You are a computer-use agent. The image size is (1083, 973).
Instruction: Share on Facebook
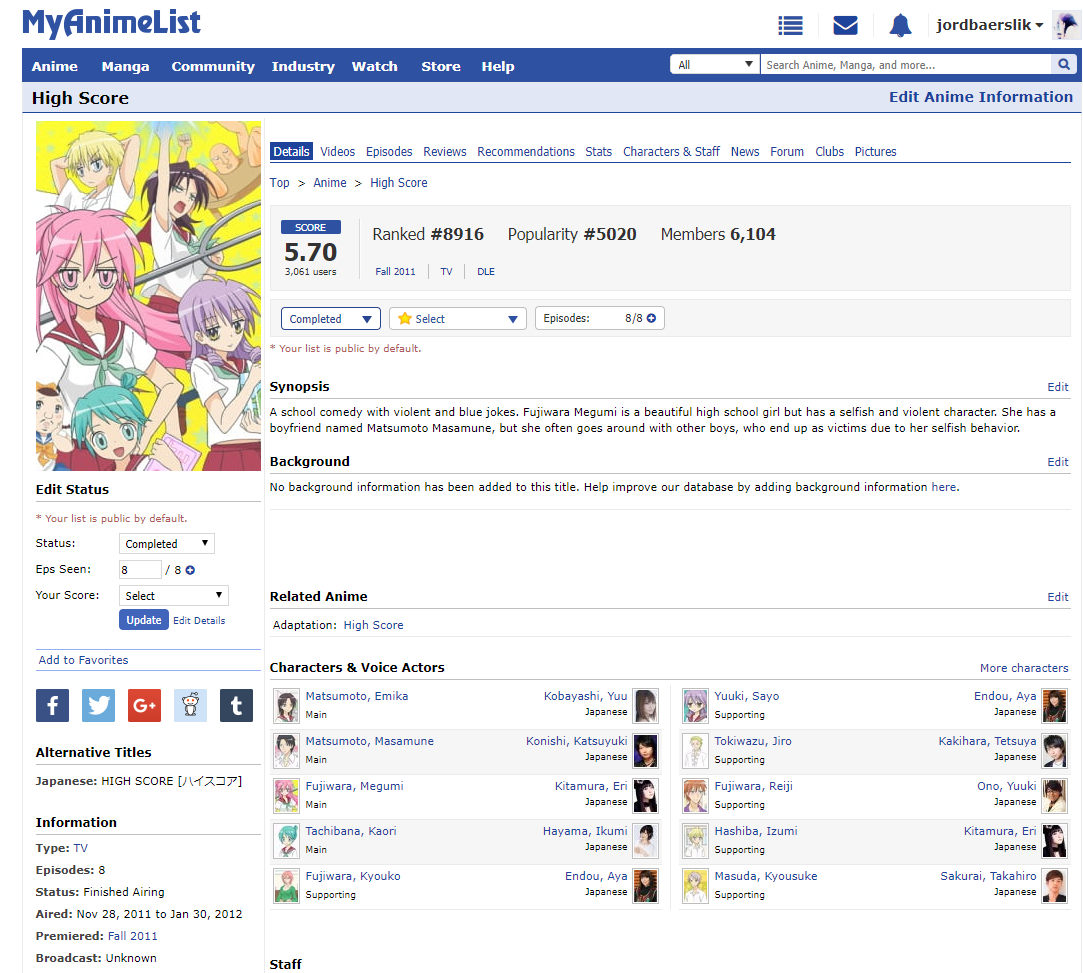point(52,706)
